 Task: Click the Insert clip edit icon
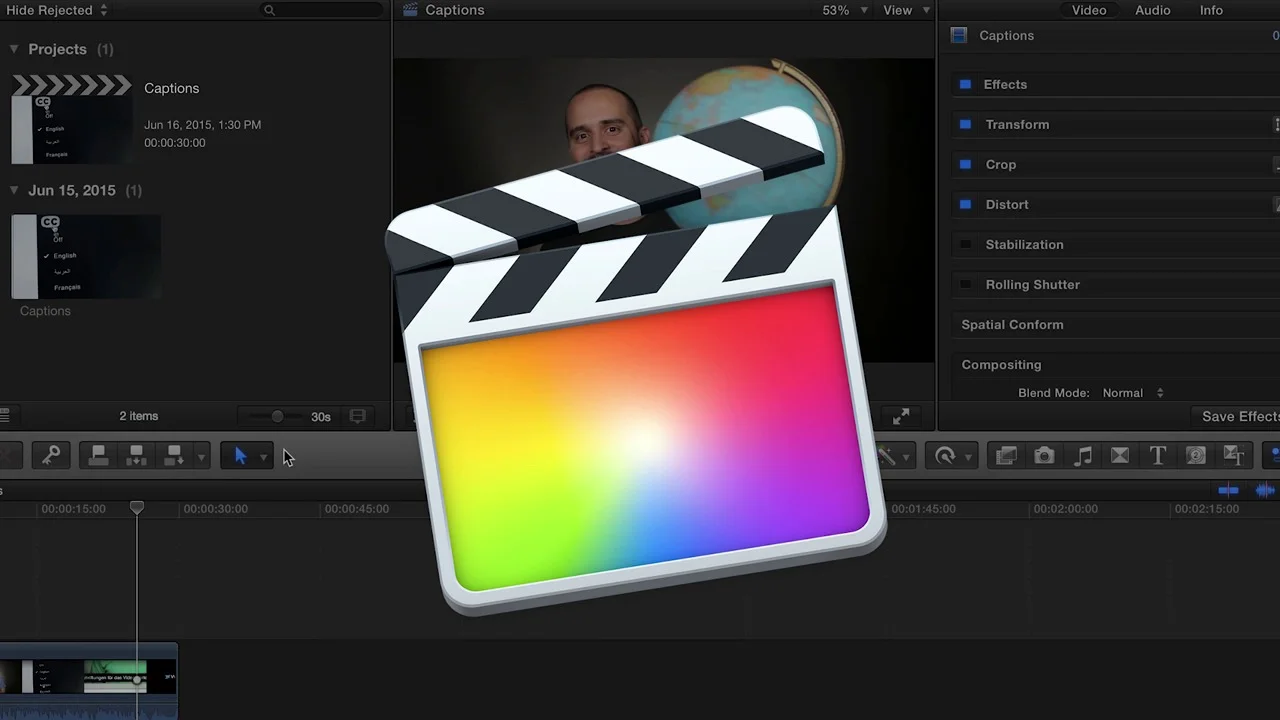pyautogui.click(x=136, y=456)
